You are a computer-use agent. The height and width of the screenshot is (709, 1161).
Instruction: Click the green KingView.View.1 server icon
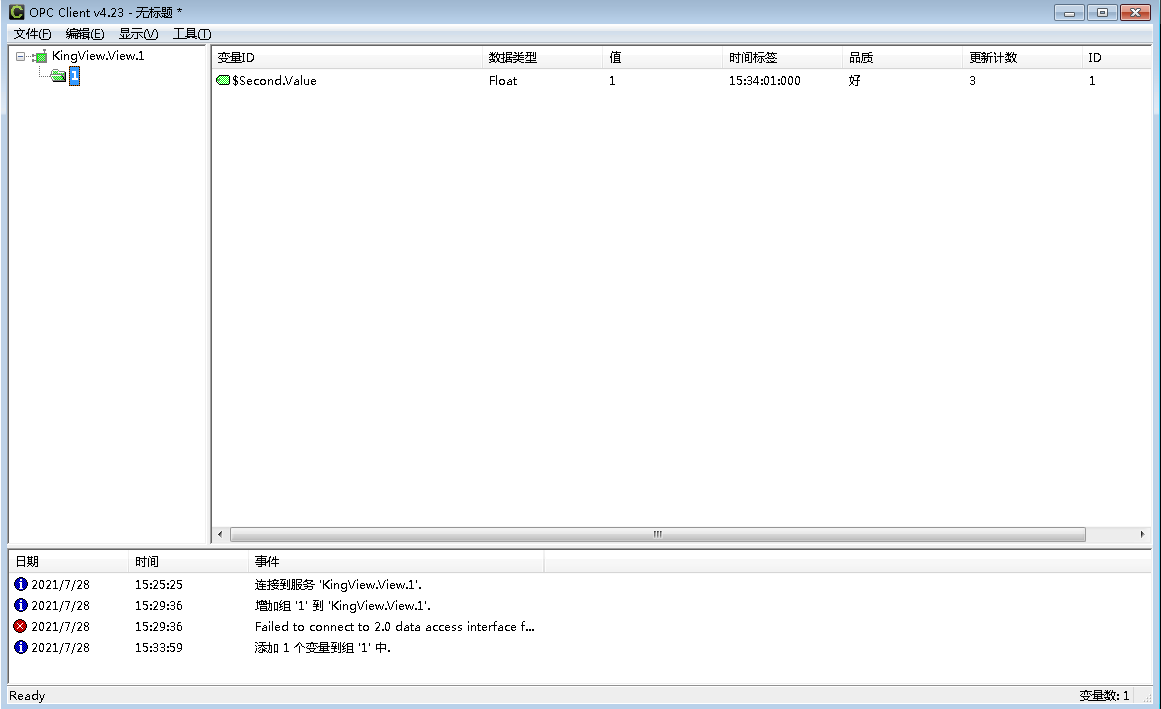(x=41, y=57)
